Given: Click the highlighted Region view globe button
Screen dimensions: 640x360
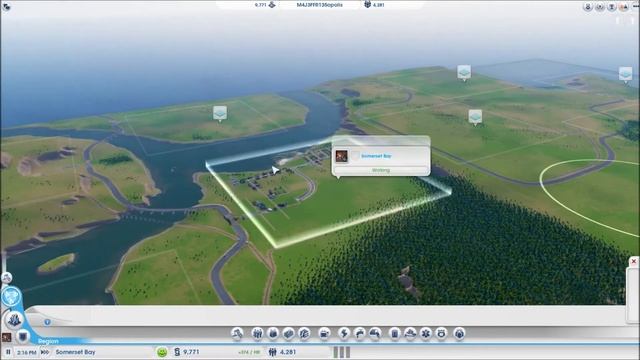Looking at the screenshot, I should [x=11, y=296].
